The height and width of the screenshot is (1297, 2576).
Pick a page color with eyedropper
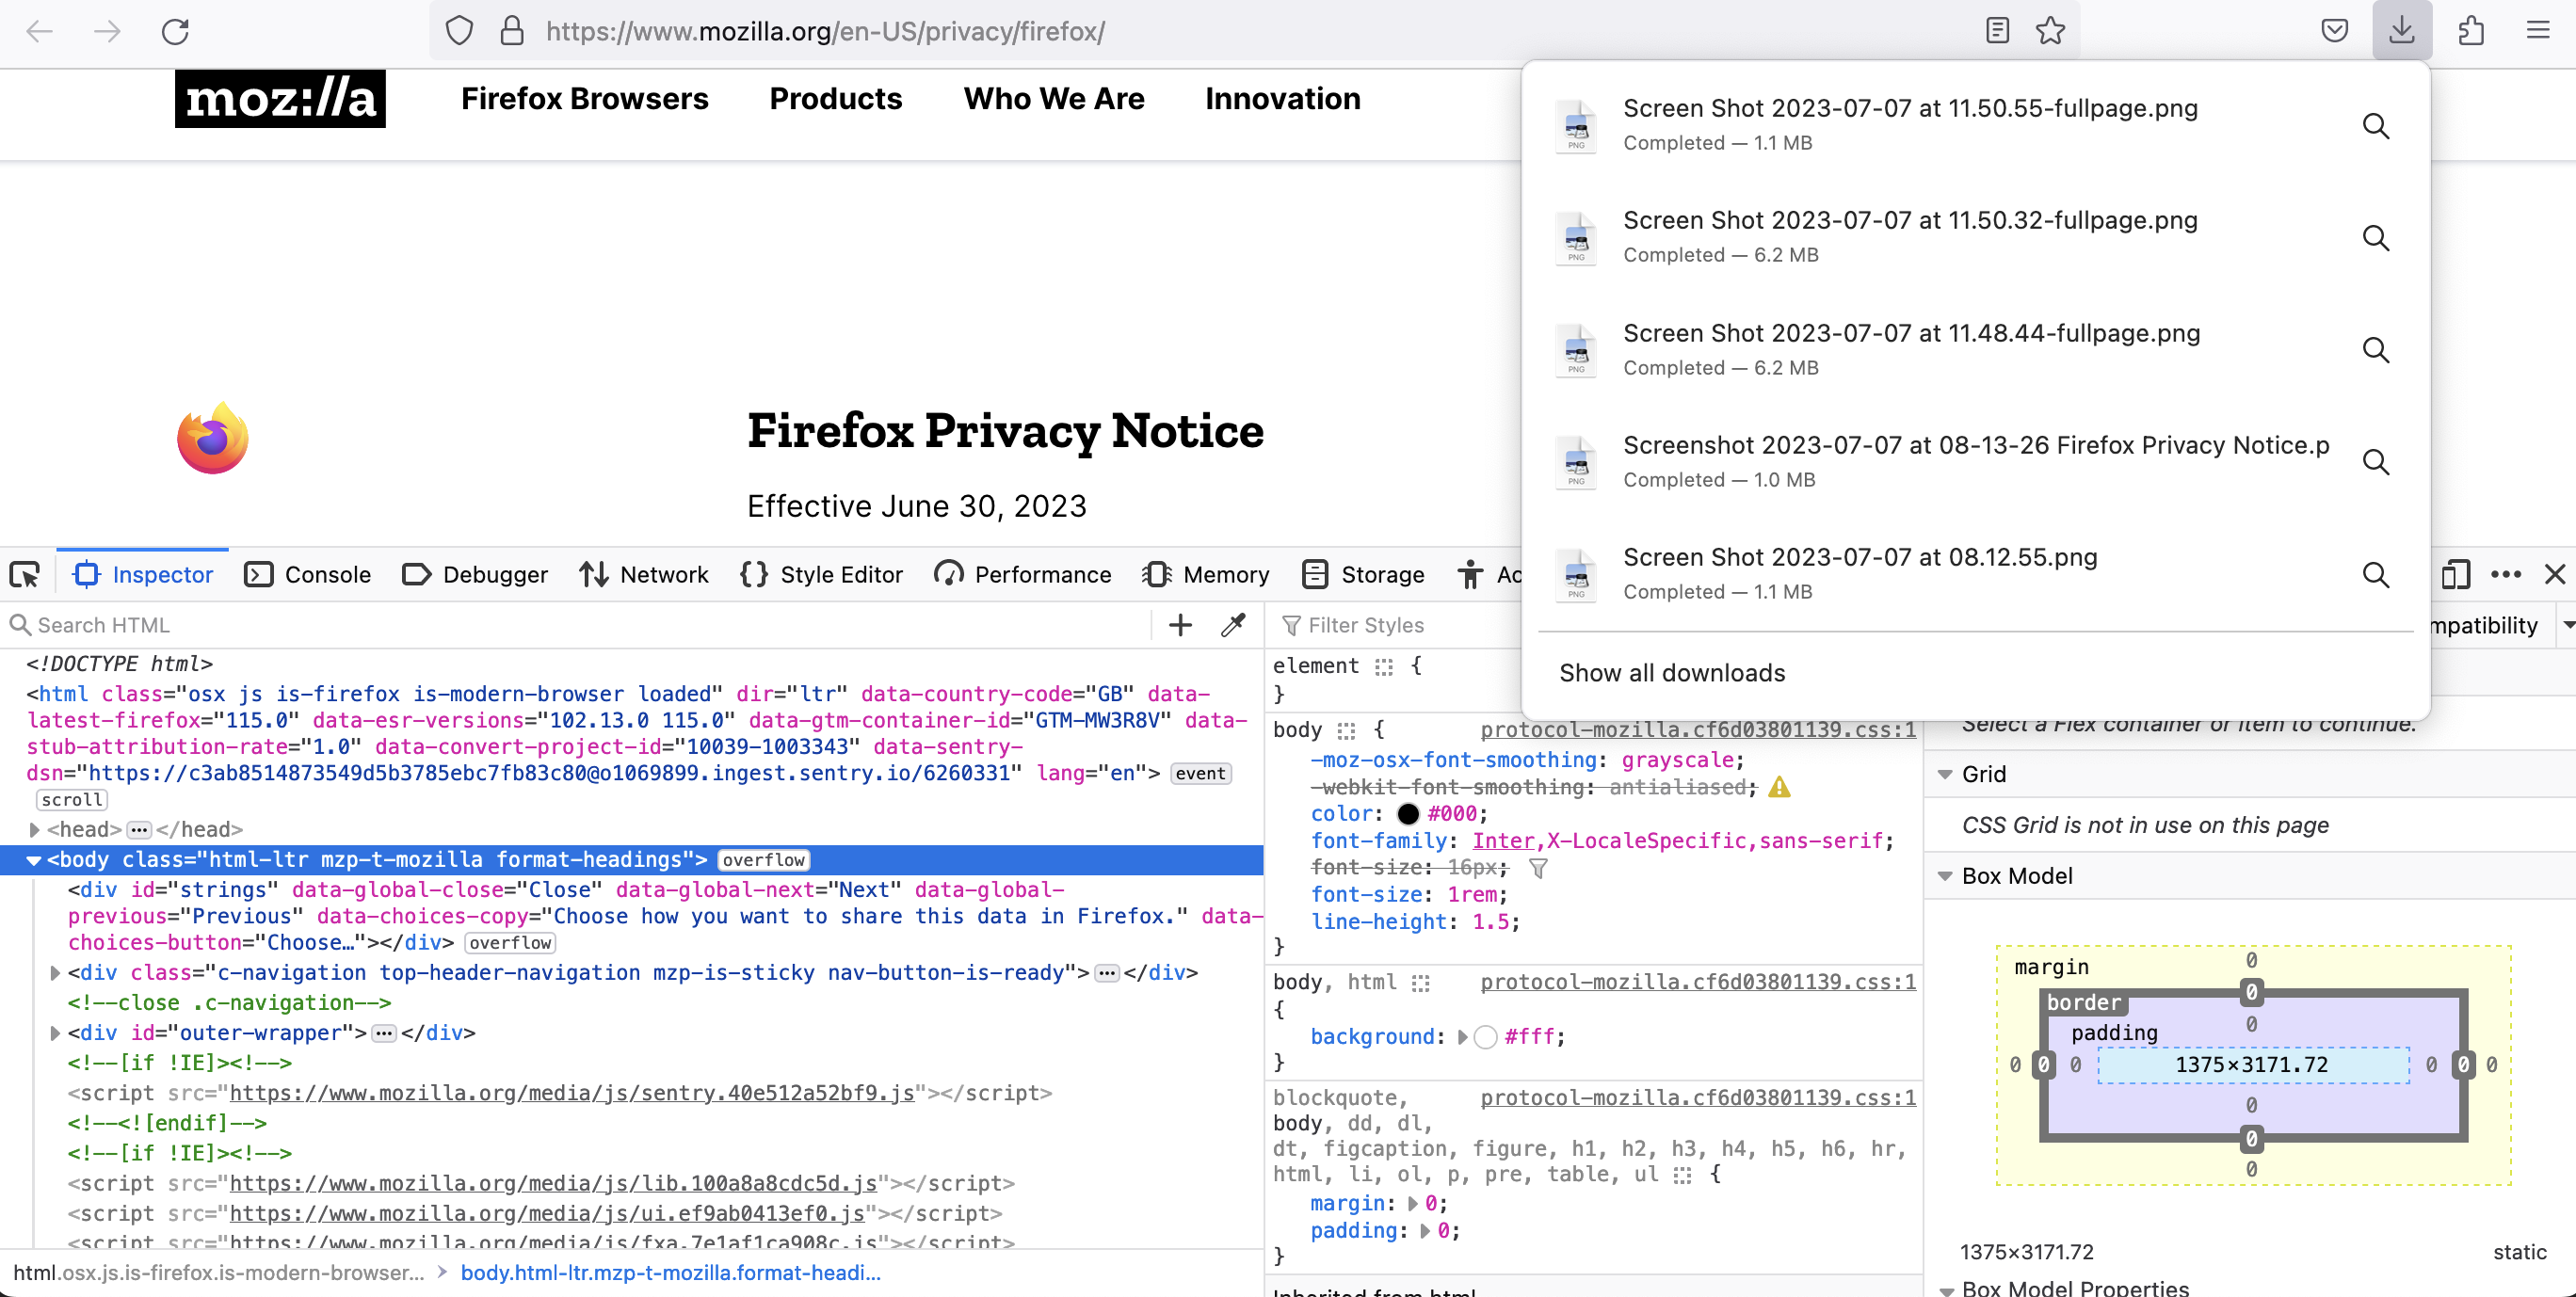[x=1234, y=625]
